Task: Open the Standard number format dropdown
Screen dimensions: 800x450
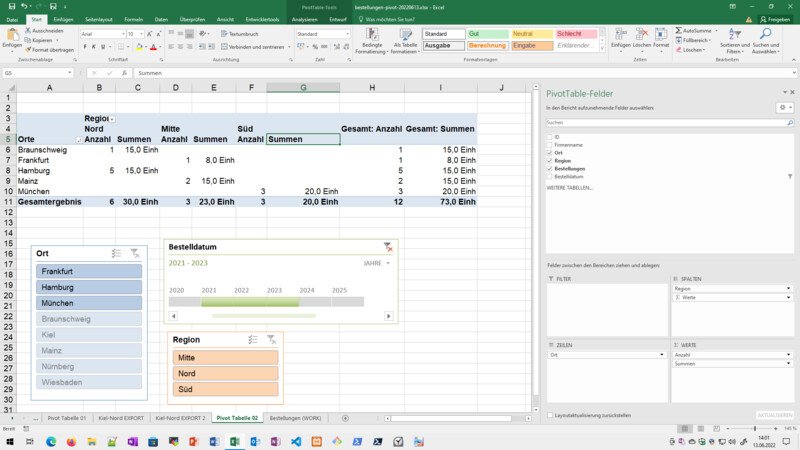Action: (347, 34)
